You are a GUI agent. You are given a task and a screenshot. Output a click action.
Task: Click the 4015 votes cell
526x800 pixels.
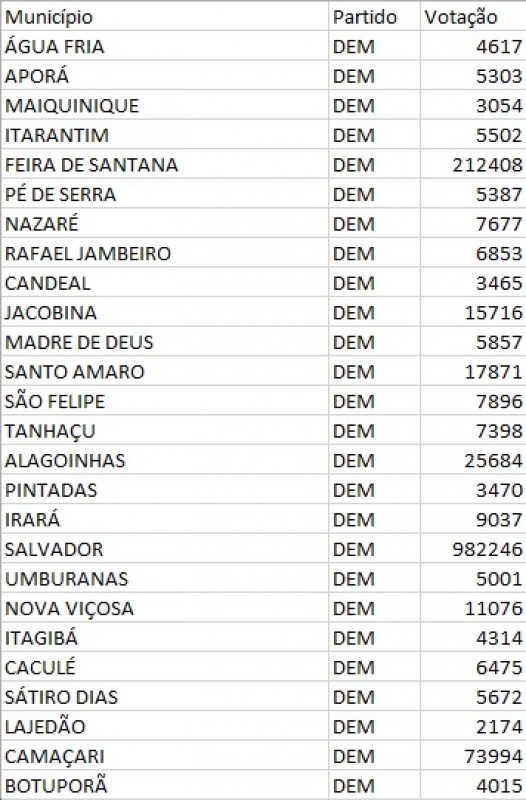[473, 785]
